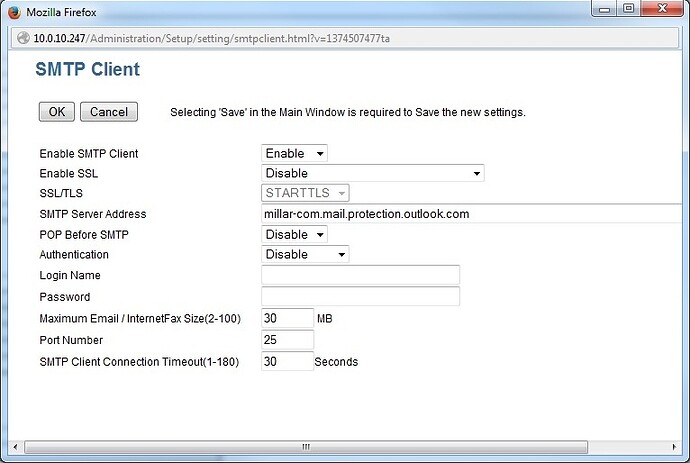
Task: Click the scrollbar left arrow
Action: click(x=15, y=447)
